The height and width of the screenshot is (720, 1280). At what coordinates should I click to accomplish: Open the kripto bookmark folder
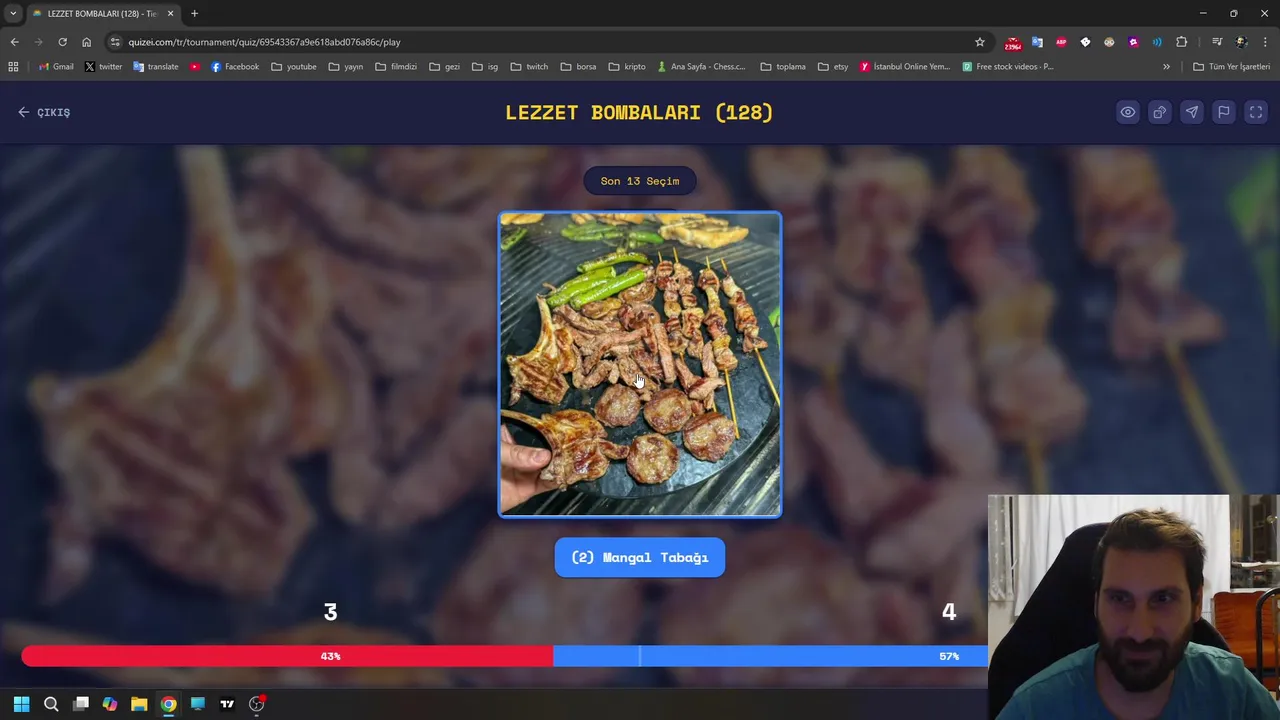coord(627,67)
